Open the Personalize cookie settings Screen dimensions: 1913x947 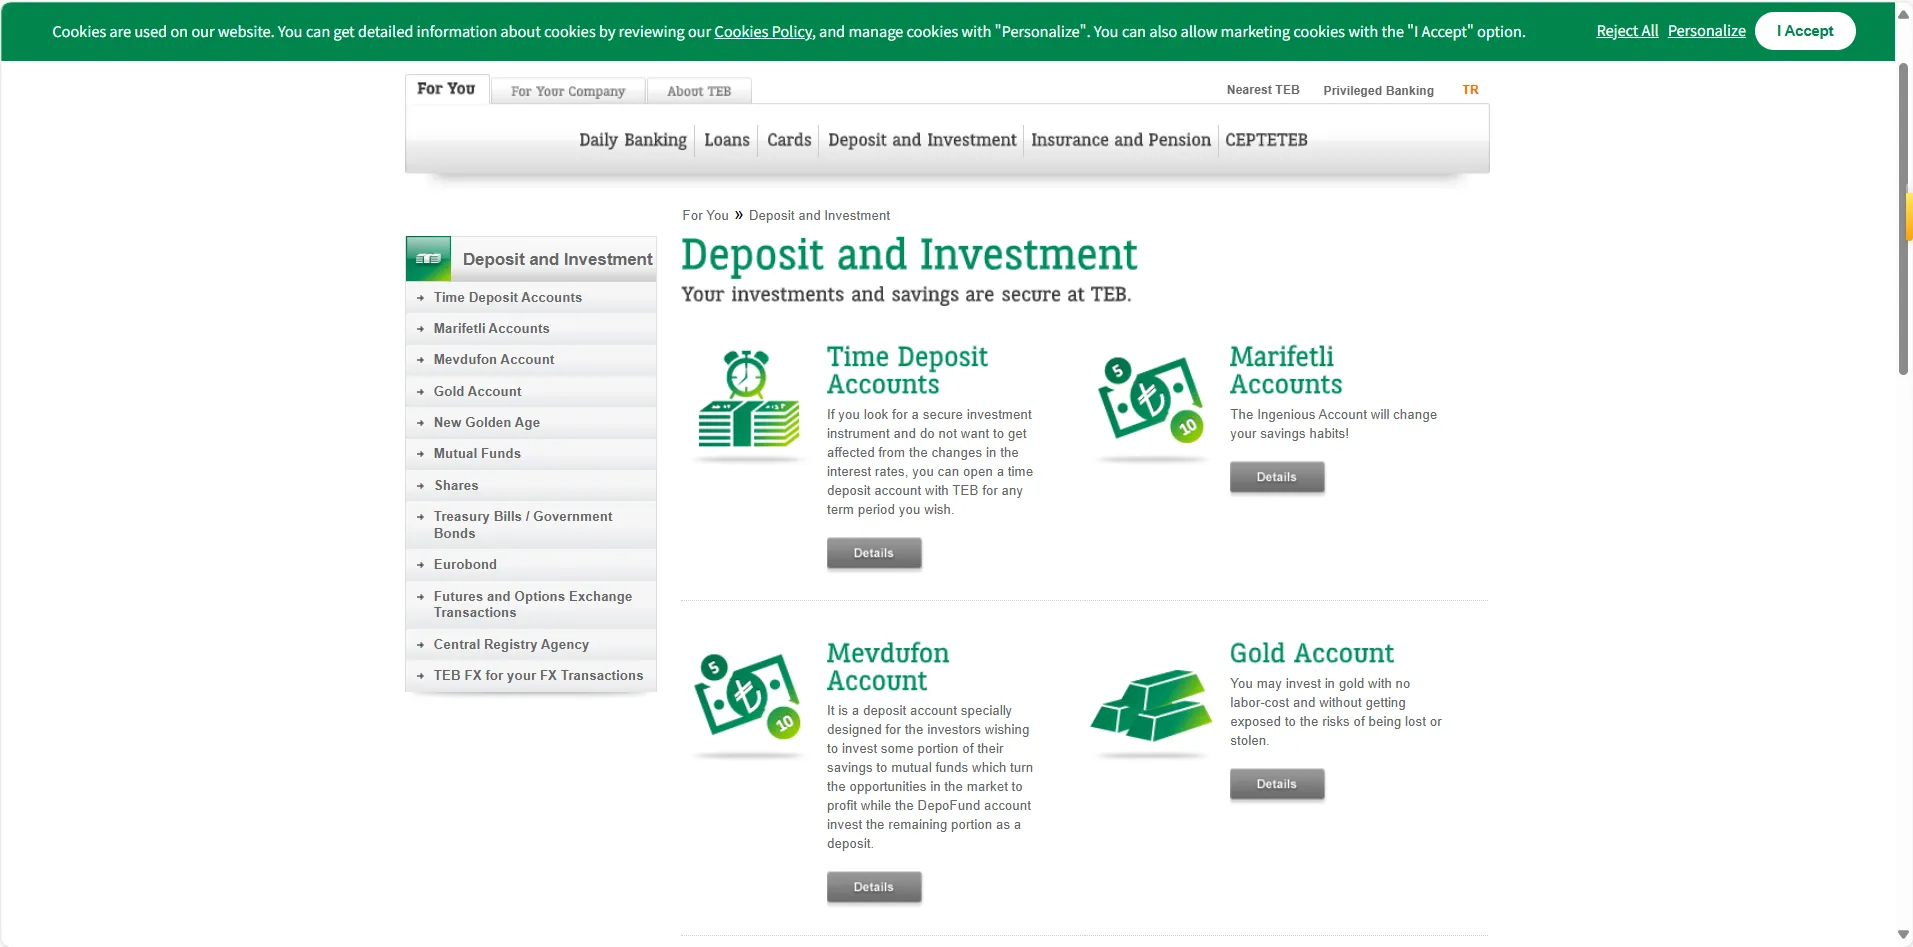click(x=1706, y=31)
